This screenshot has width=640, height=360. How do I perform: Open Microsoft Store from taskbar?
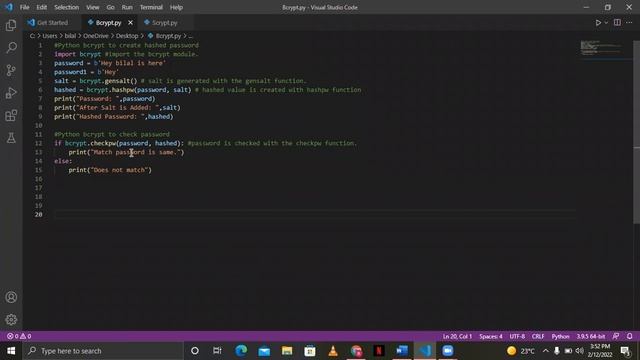click(x=310, y=351)
